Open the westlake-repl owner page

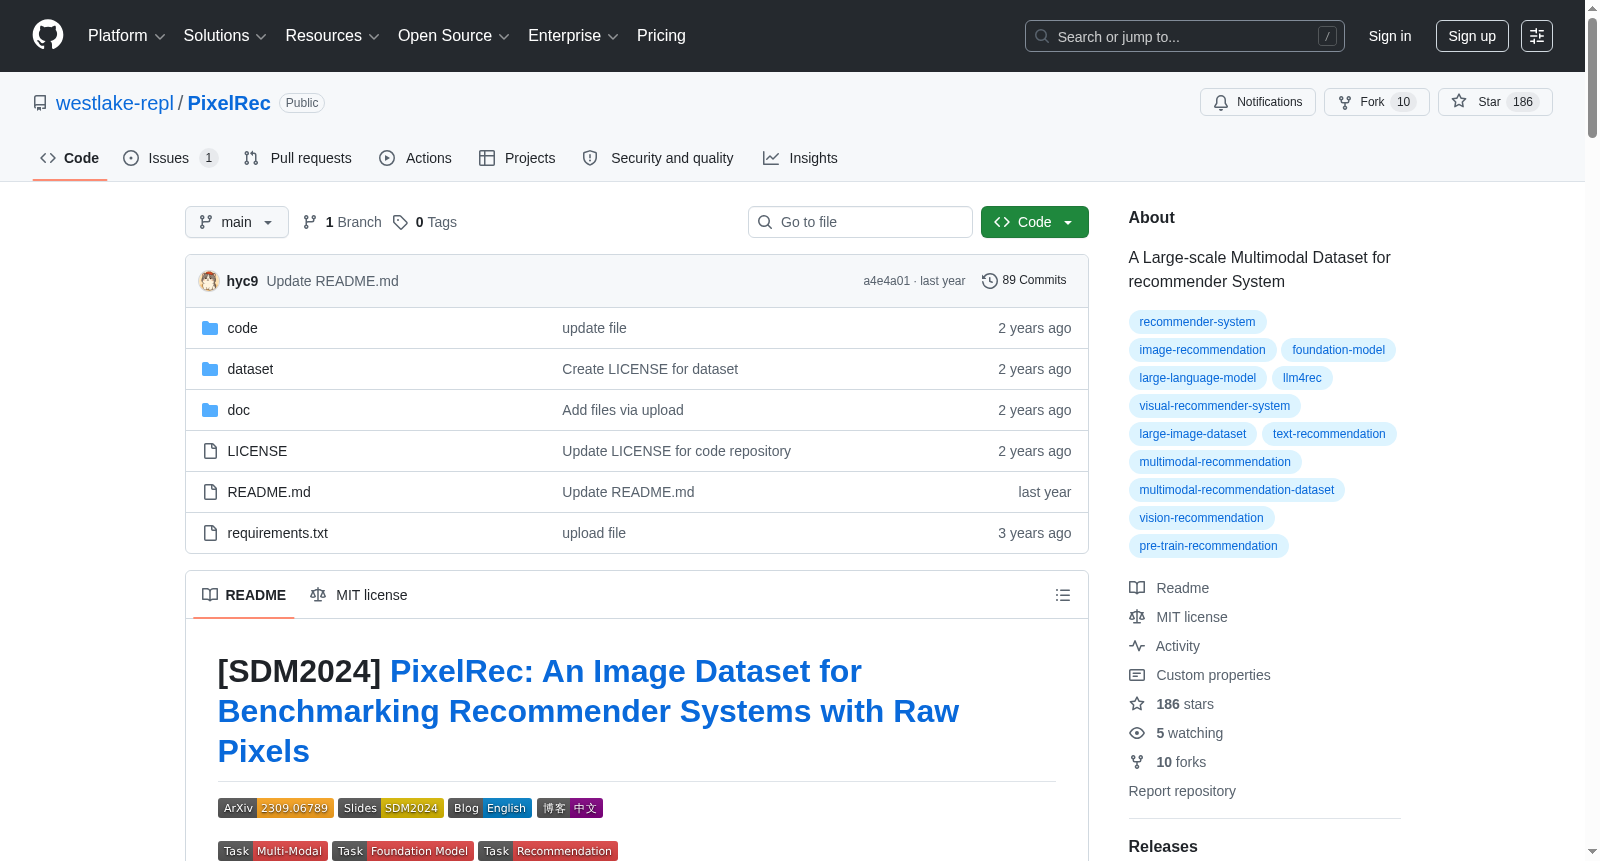click(115, 103)
